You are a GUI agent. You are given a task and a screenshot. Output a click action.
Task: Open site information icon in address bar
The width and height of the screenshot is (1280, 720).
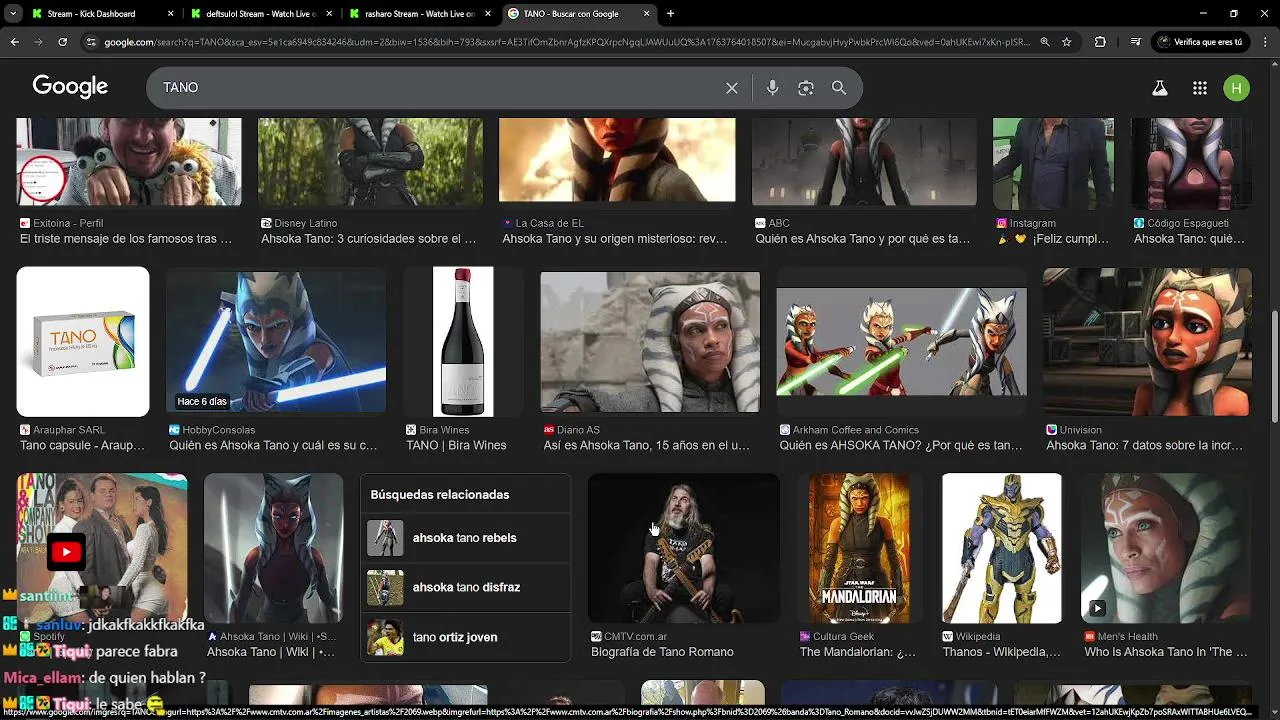(91, 42)
